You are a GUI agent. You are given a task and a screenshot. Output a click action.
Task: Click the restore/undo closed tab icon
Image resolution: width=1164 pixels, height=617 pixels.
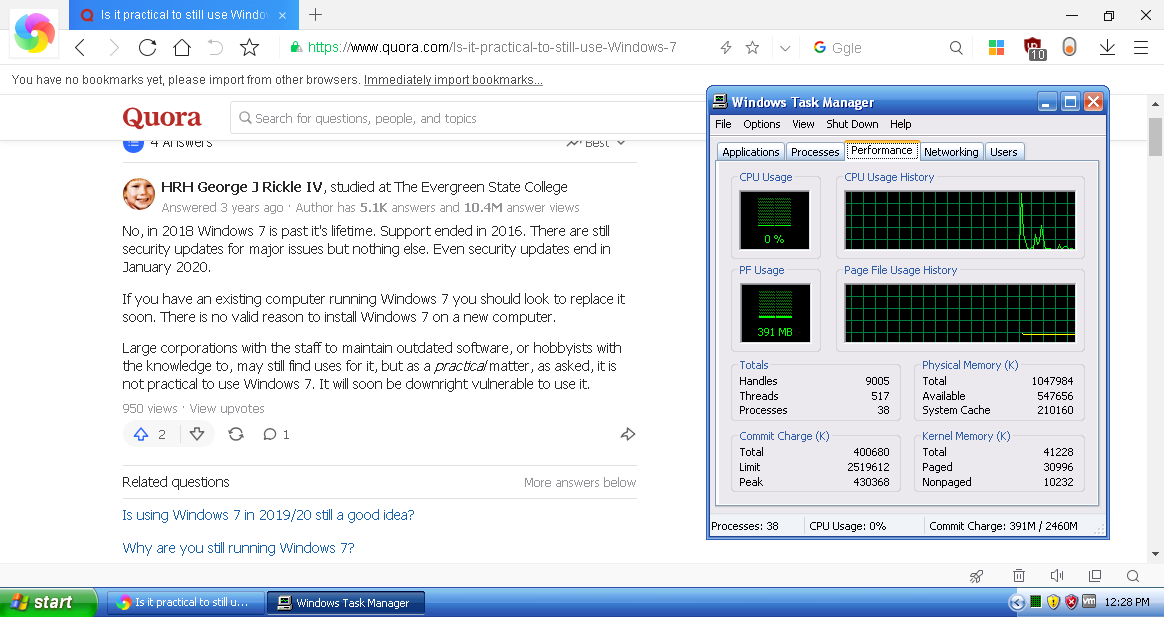coord(215,48)
